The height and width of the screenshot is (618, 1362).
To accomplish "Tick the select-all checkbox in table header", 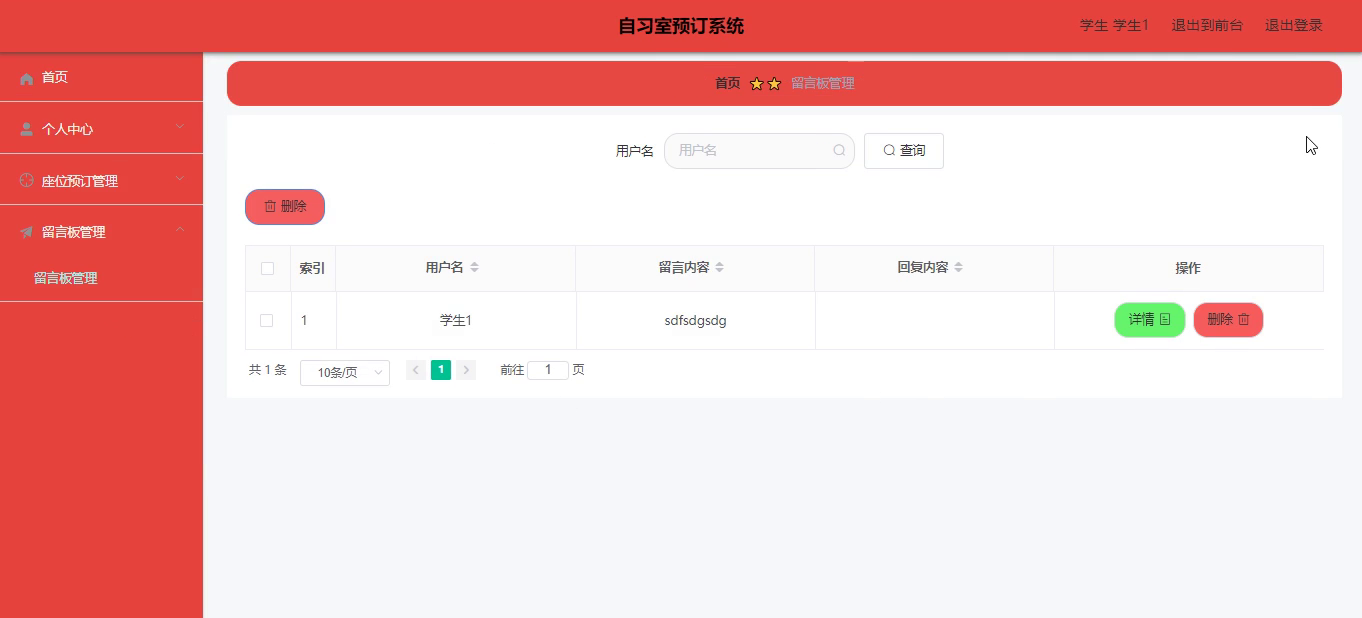I will (267, 268).
